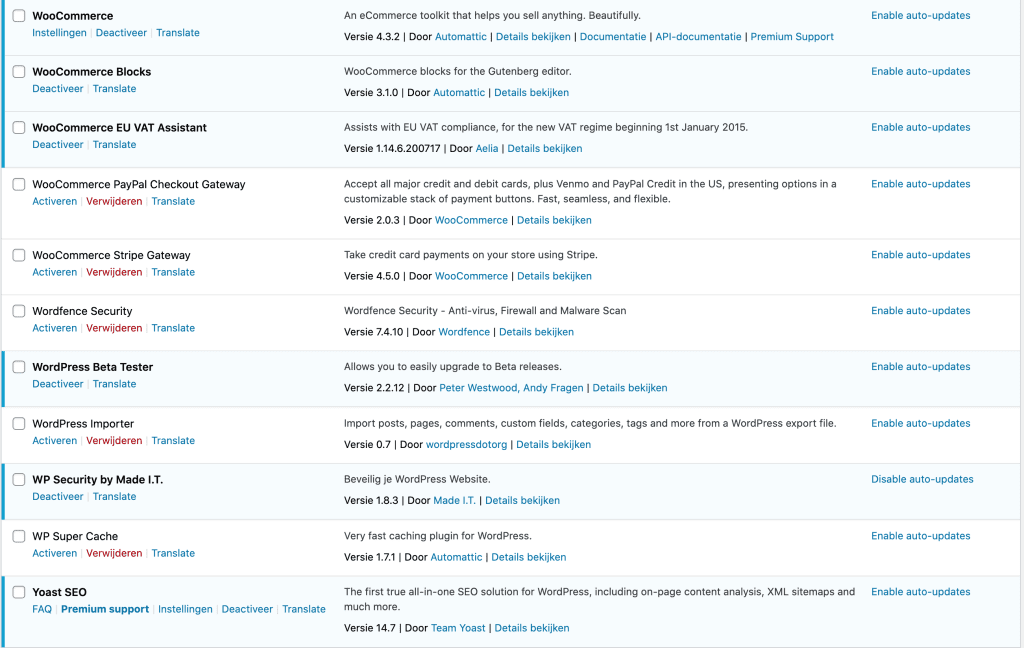Enable auto-updates for Wordfence Security
Screen dimensions: 1024x648
tap(920, 311)
